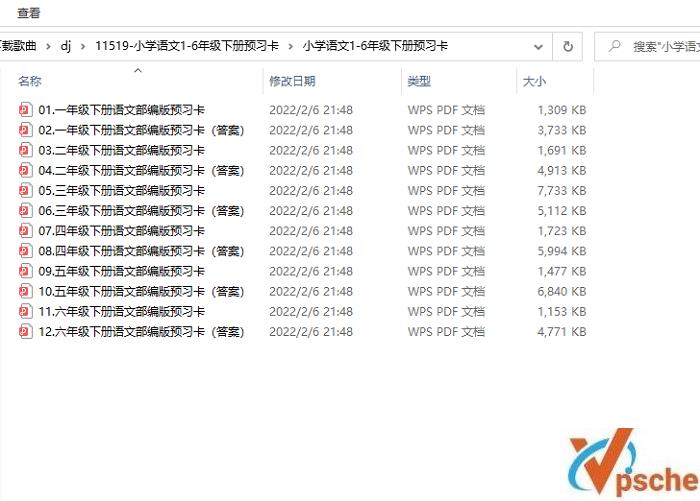Image resolution: width=700 pixels, height=501 pixels.
Task: Click size value 1,153 KB
Action: 562,311
